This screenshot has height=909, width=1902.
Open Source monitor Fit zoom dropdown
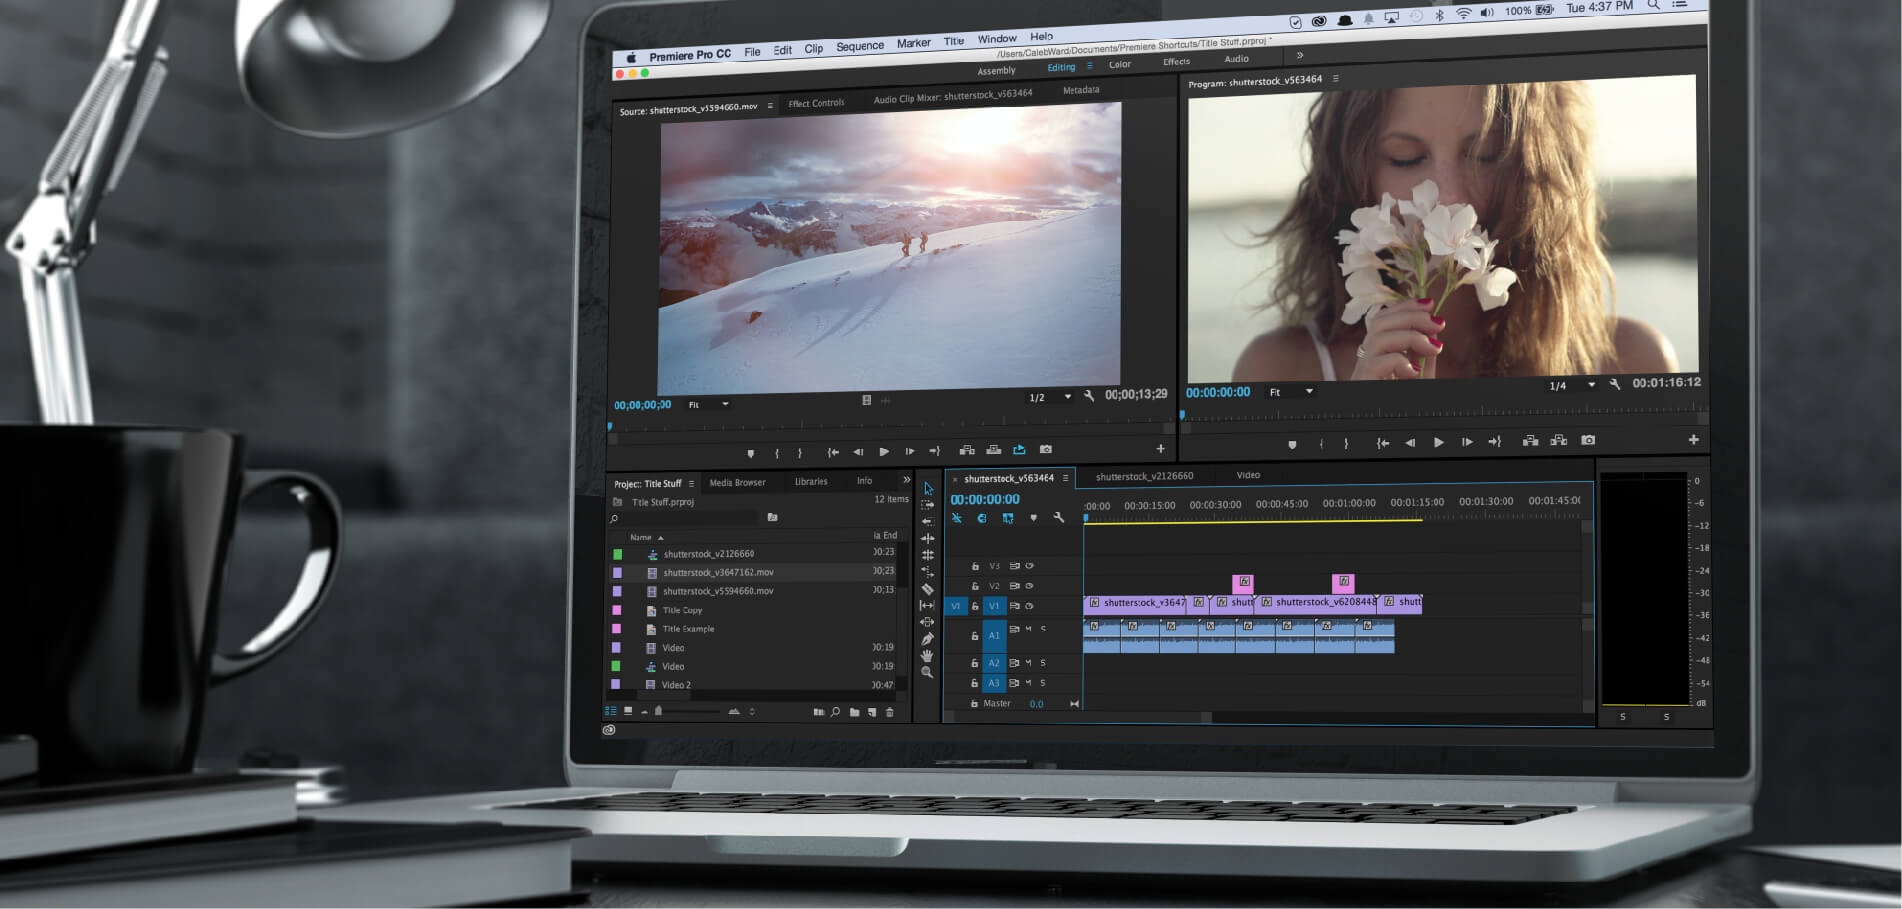tap(708, 405)
